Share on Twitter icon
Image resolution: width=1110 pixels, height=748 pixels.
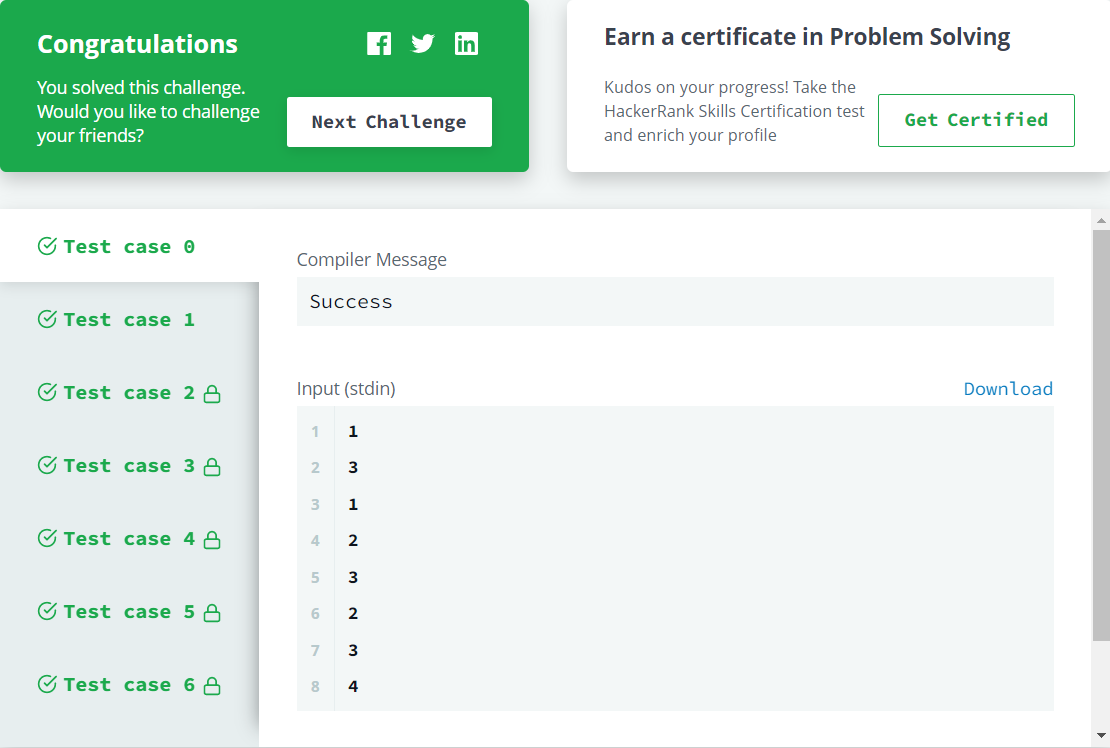point(423,44)
